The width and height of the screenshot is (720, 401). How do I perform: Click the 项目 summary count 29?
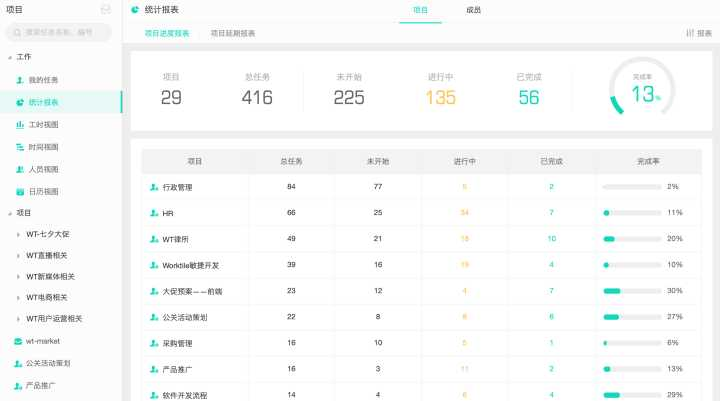click(x=171, y=97)
